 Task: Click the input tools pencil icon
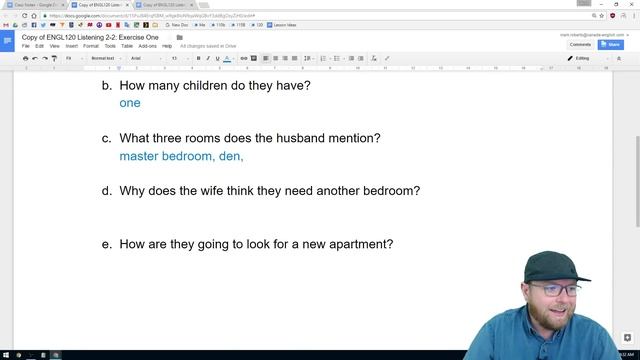(387, 58)
